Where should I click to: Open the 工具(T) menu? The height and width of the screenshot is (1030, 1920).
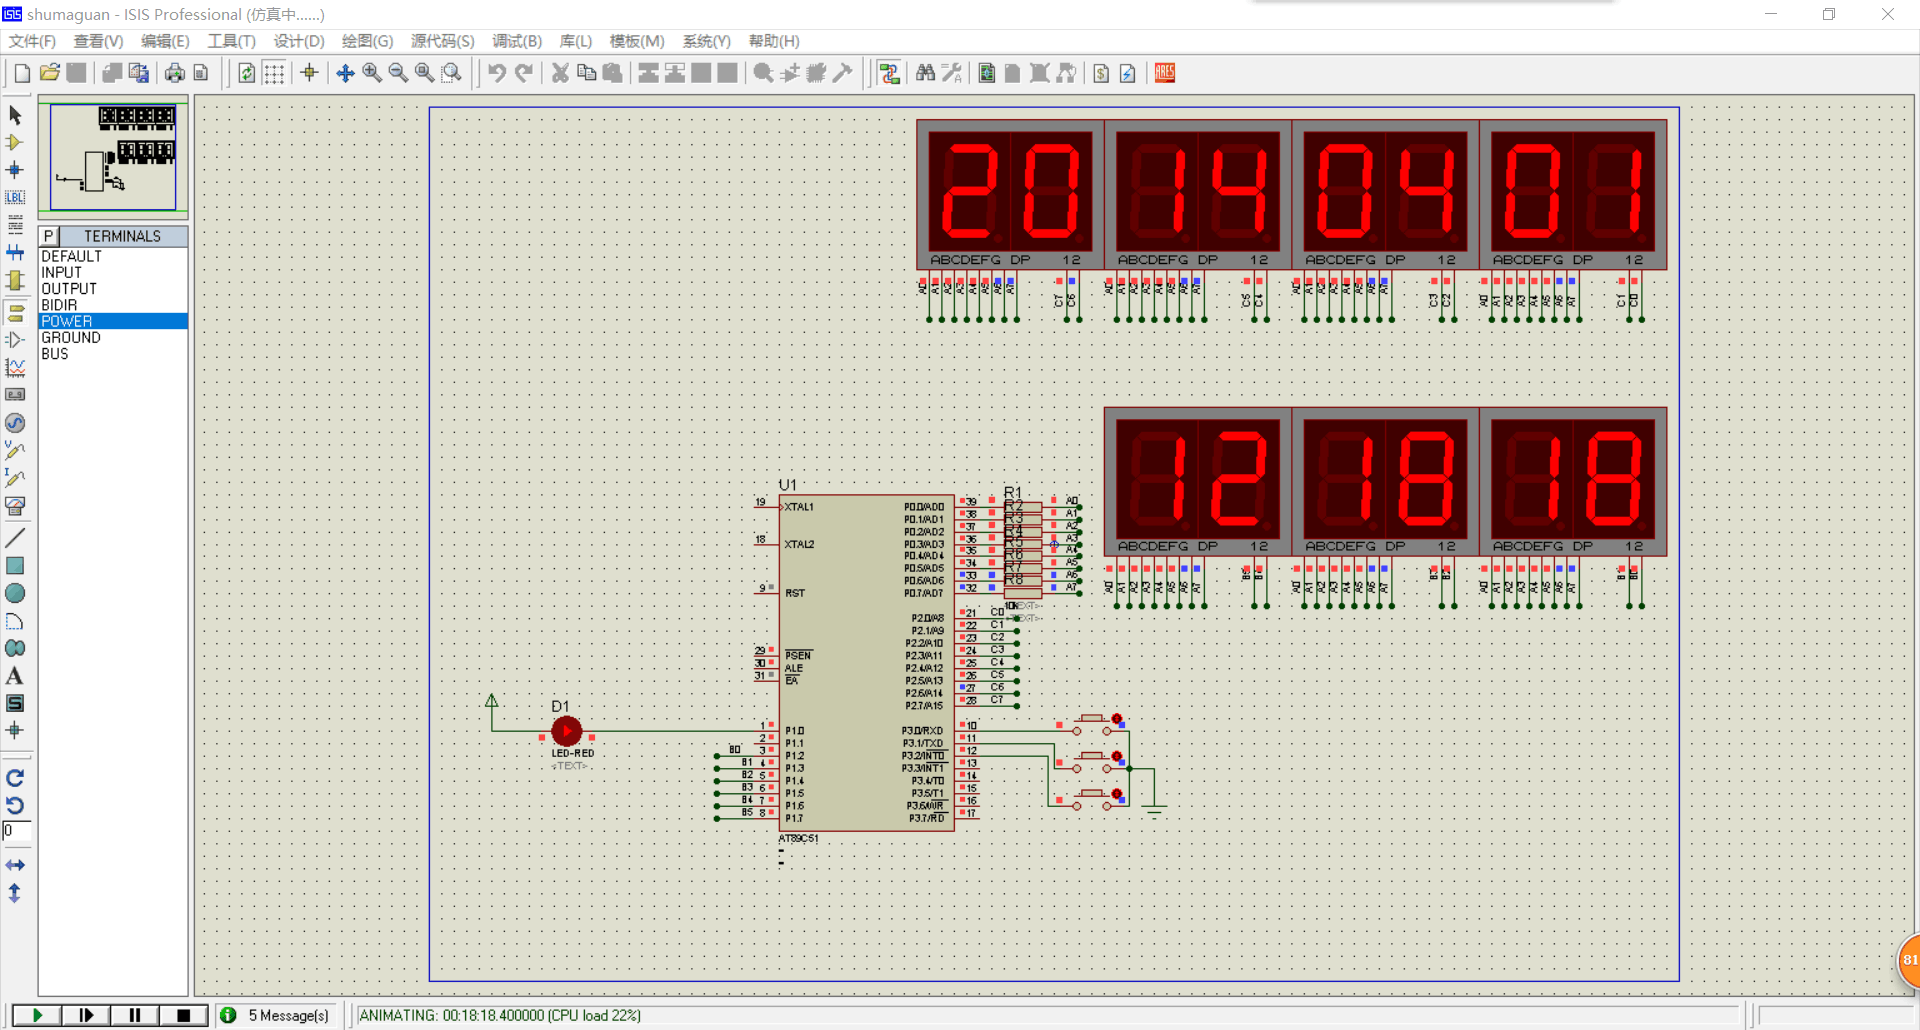pos(231,41)
